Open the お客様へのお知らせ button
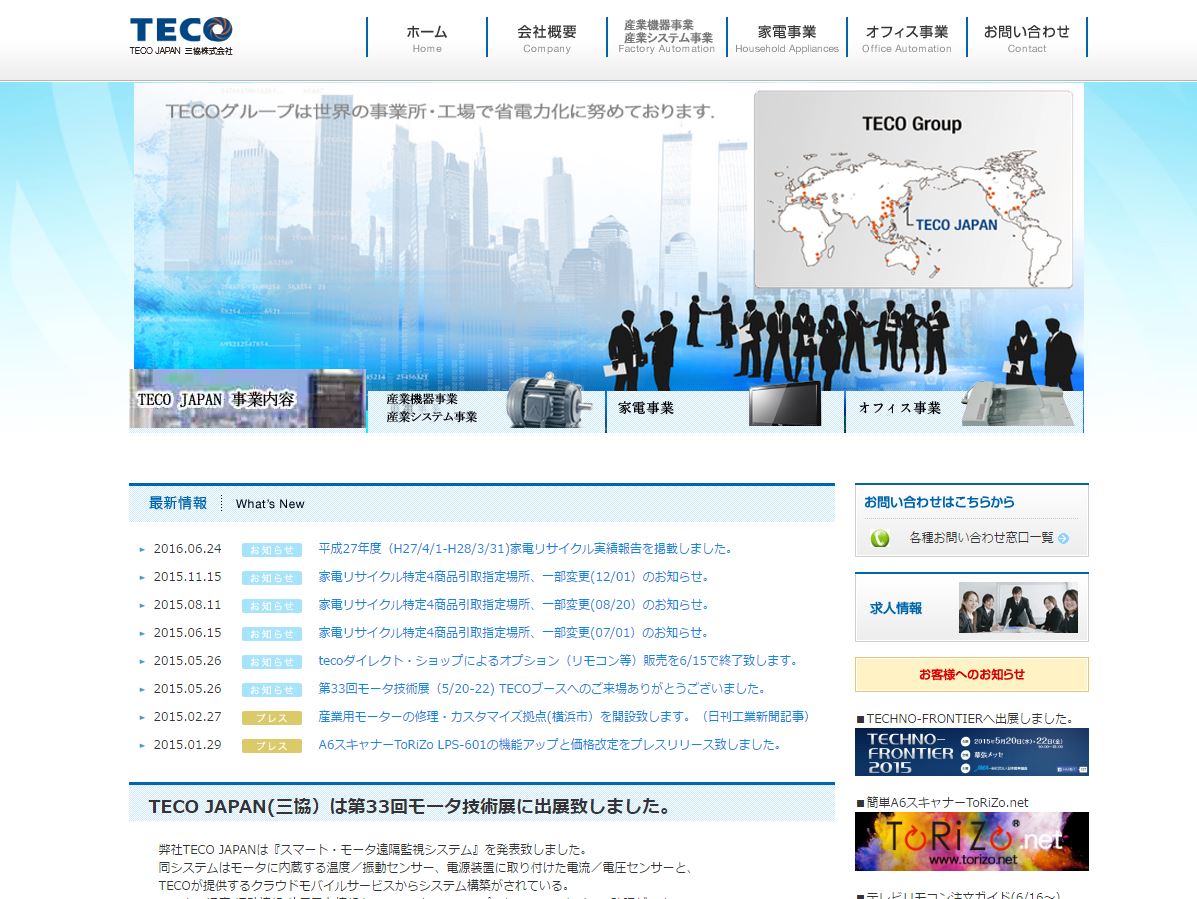Screen dimensions: 1197x899 pos(972,675)
